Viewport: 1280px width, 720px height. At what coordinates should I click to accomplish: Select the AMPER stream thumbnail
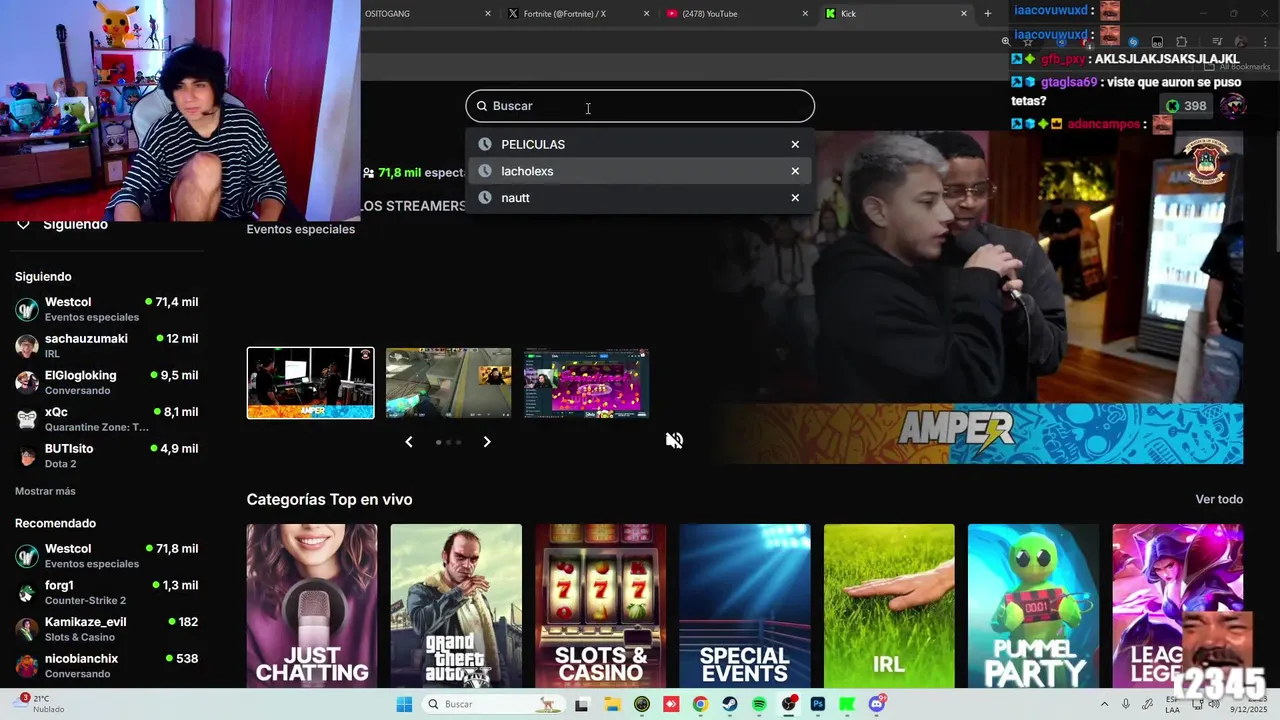pyautogui.click(x=310, y=383)
